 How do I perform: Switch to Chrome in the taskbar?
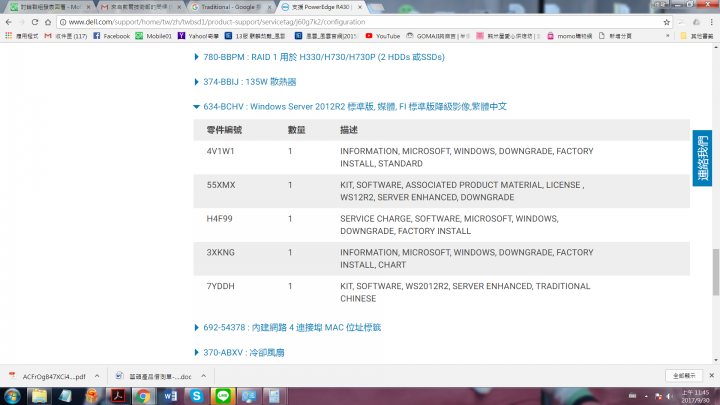(x=143, y=396)
